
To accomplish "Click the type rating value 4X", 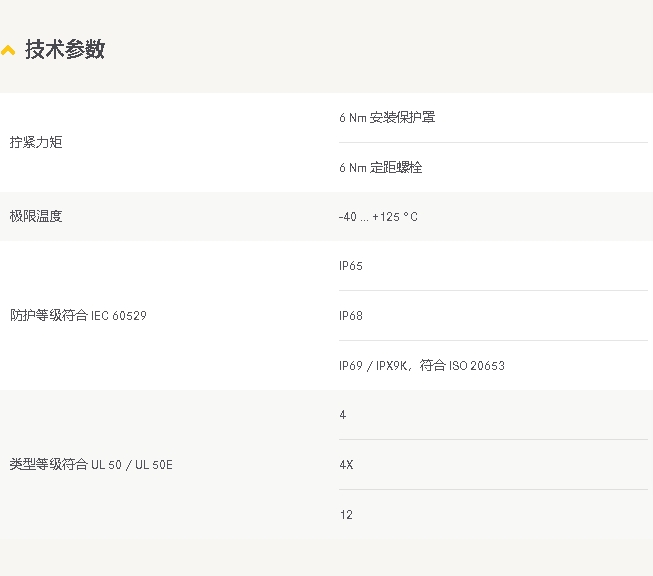I will 346,465.
